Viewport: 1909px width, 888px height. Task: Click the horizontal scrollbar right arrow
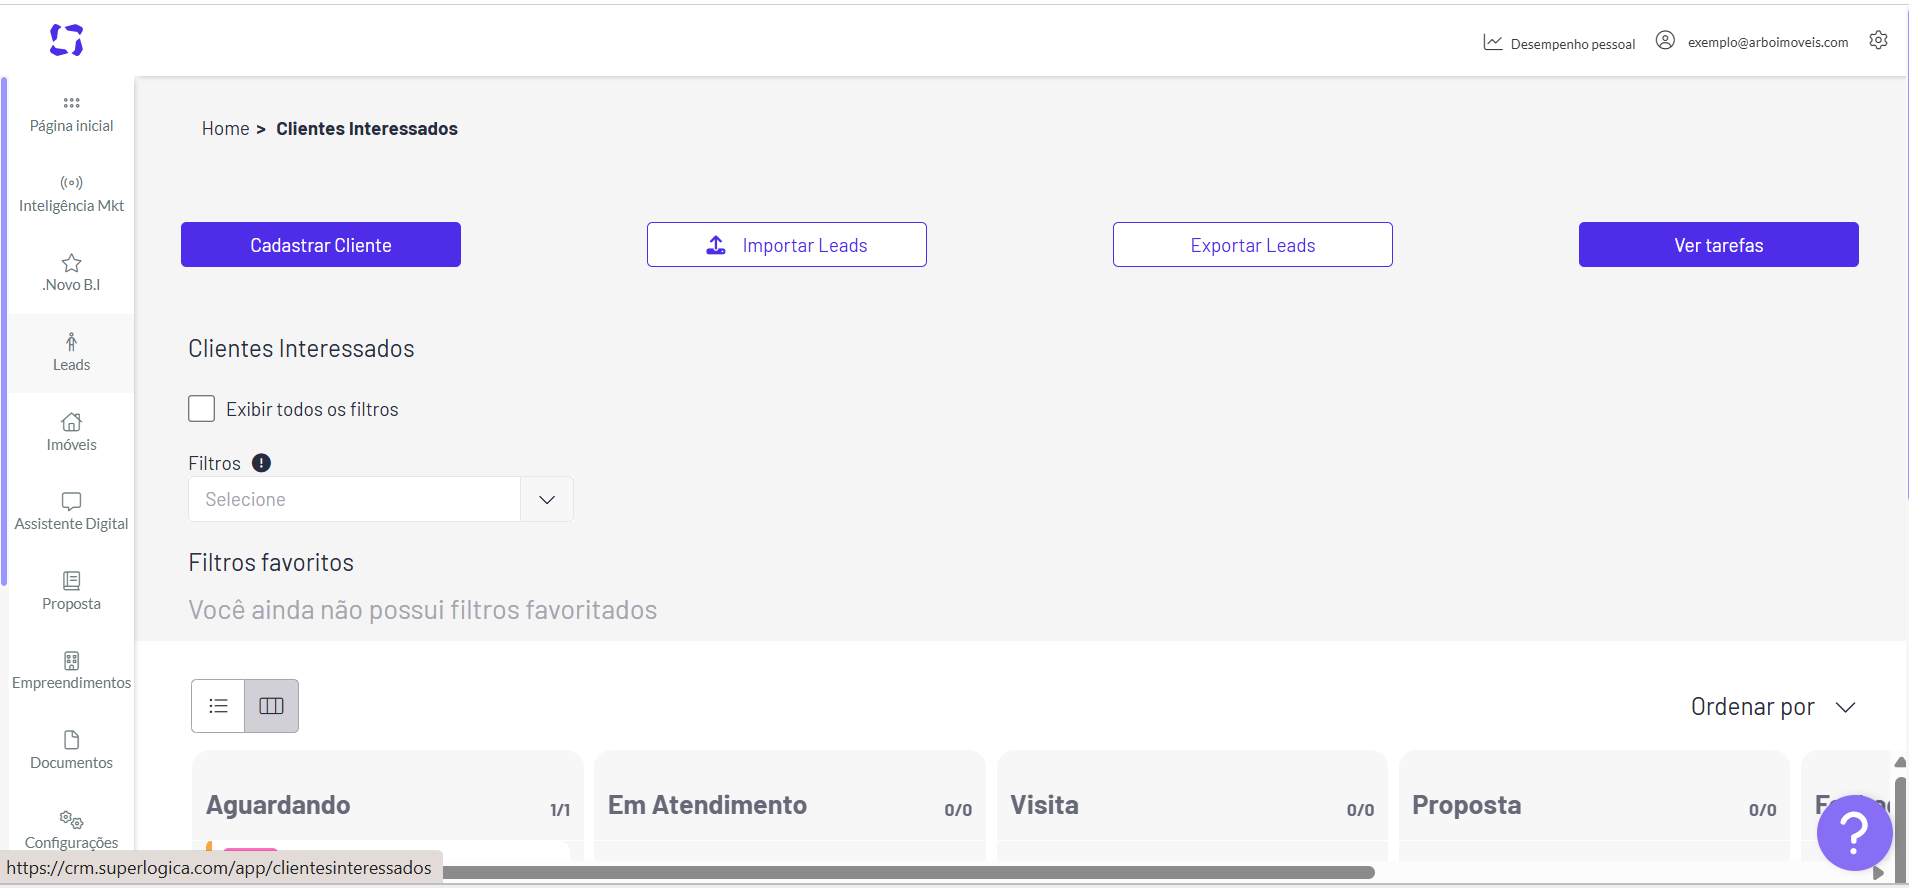pyautogui.click(x=1878, y=873)
